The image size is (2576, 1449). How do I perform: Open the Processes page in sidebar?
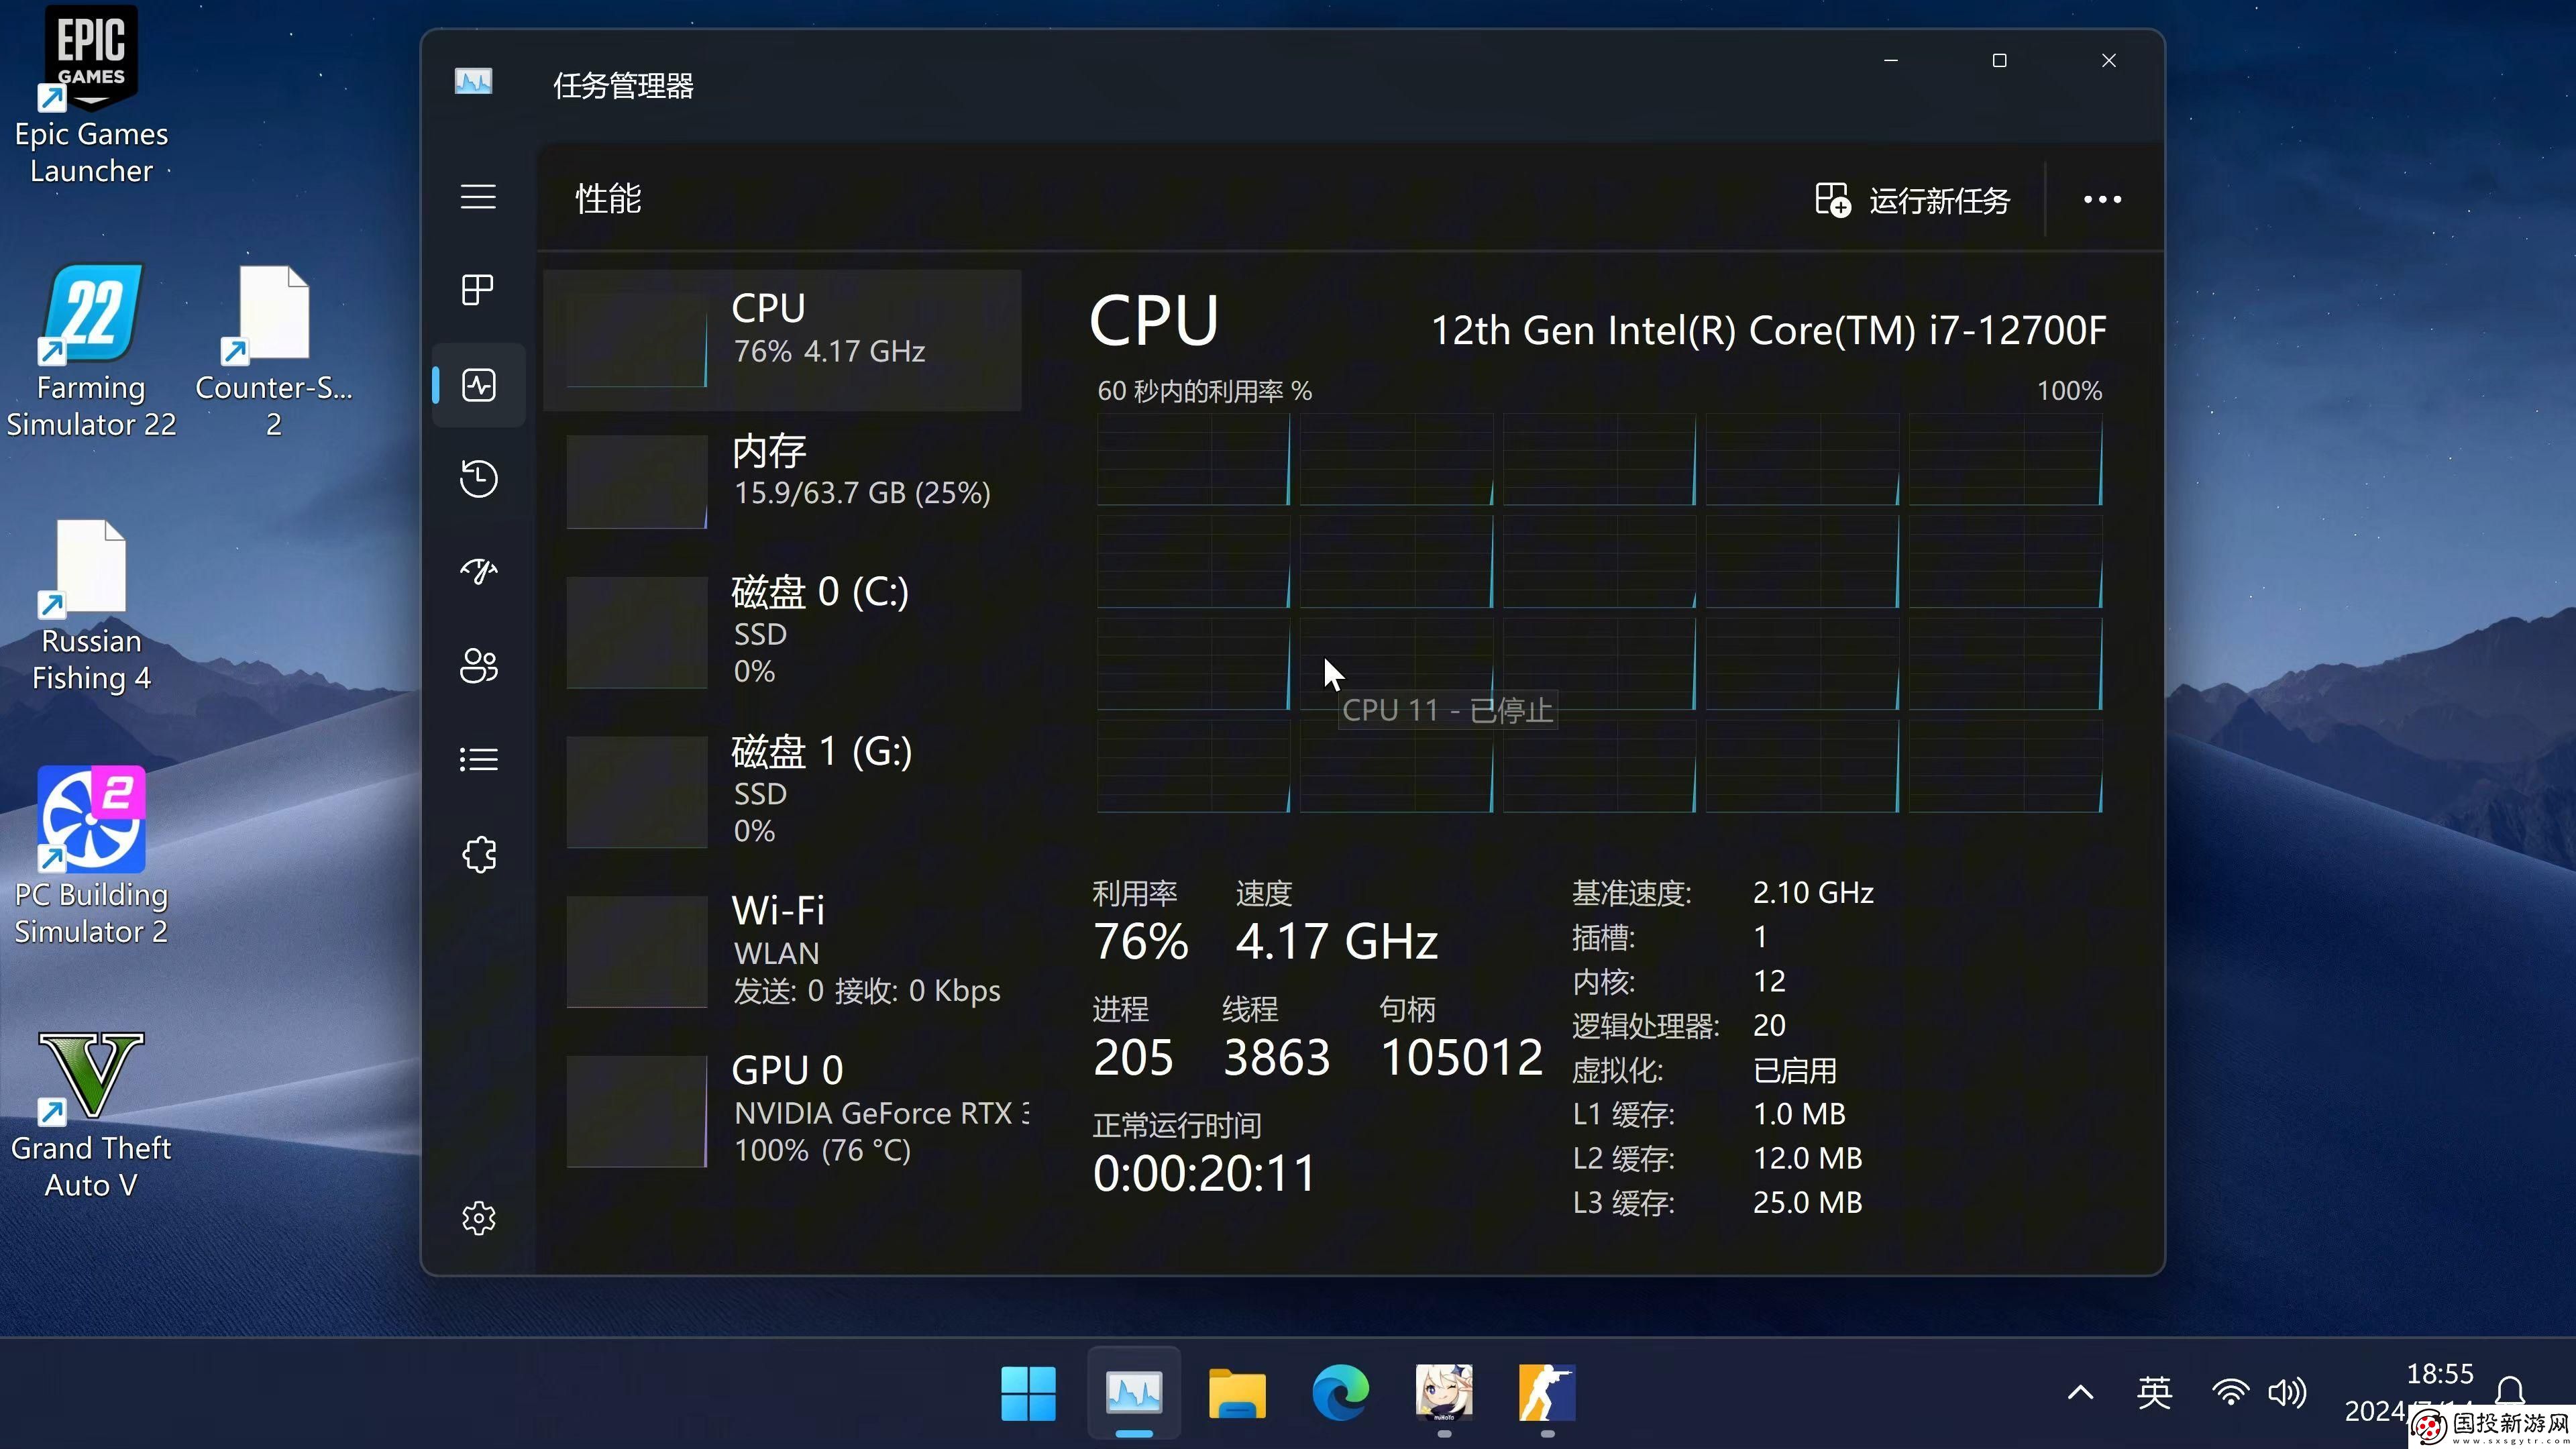point(478,290)
